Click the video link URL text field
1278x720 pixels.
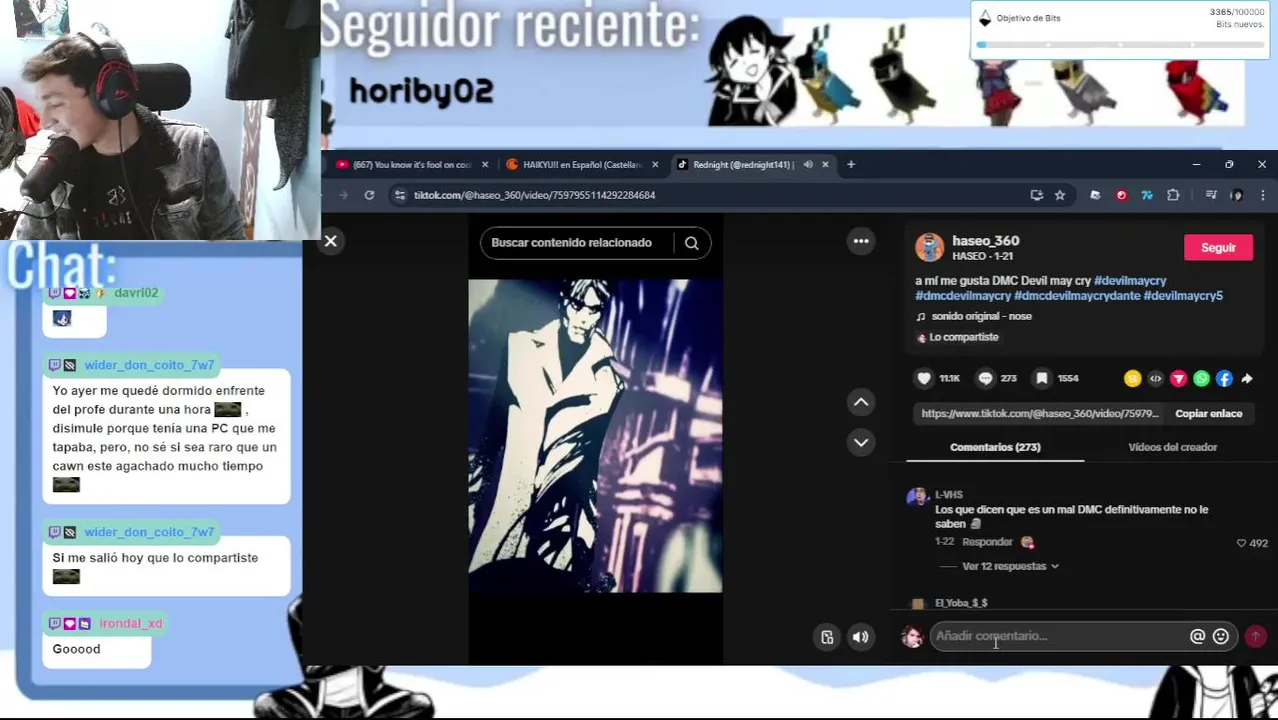coord(1040,413)
